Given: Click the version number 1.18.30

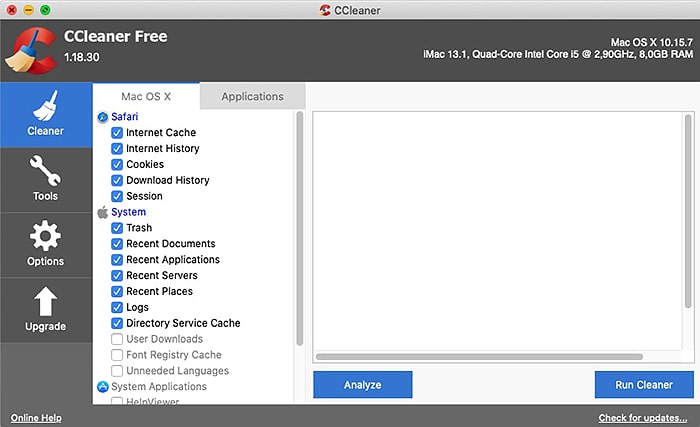Looking at the screenshot, I should coord(82,57).
